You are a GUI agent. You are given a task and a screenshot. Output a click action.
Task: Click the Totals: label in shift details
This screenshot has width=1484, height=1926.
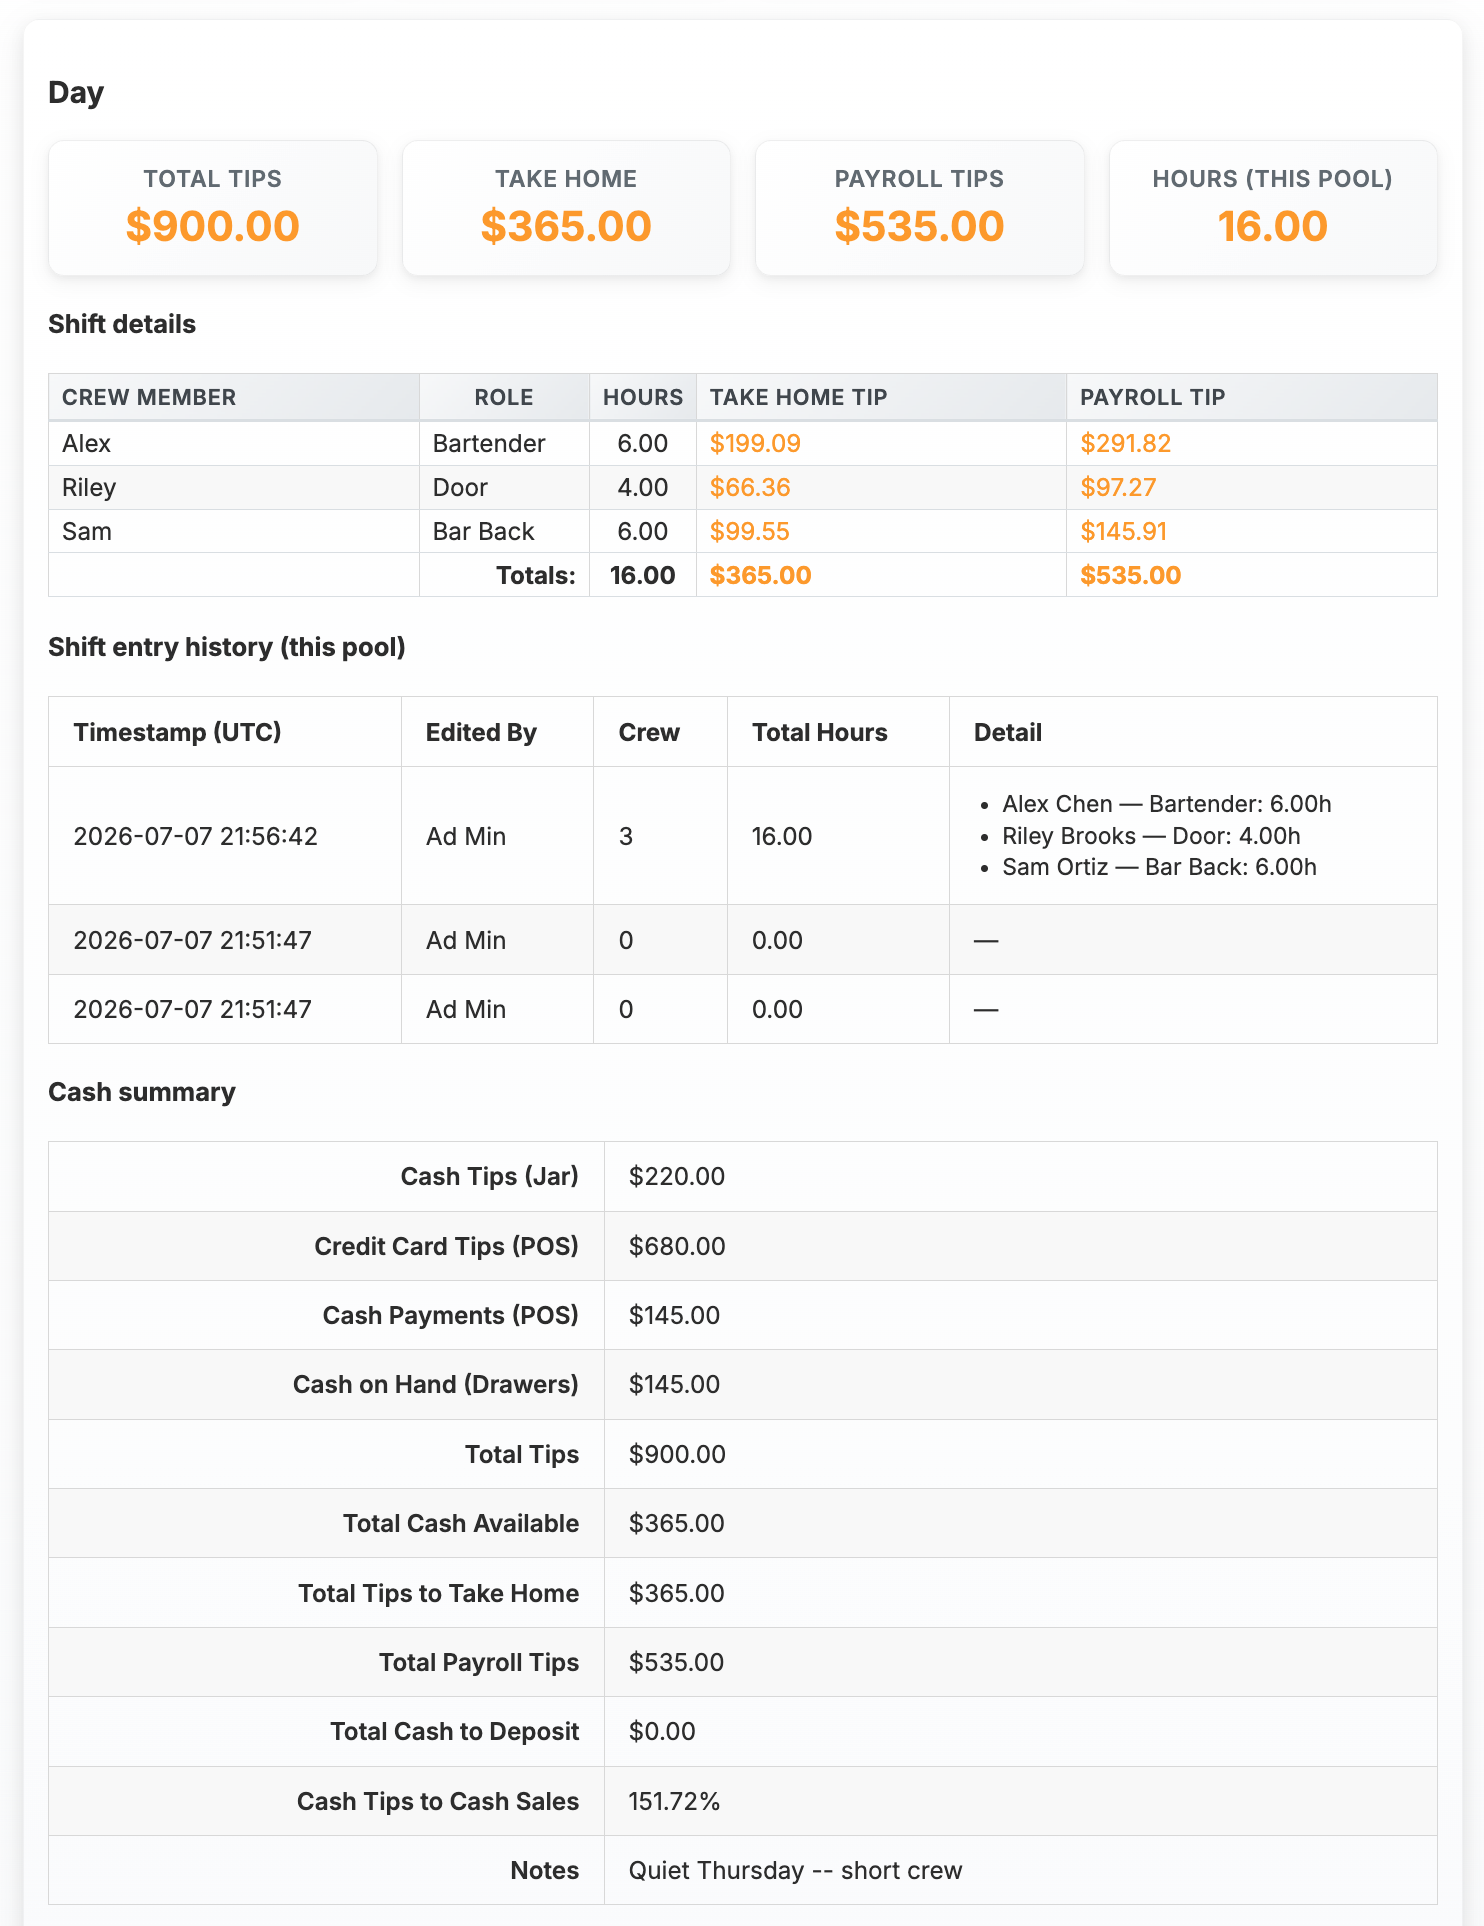536,575
